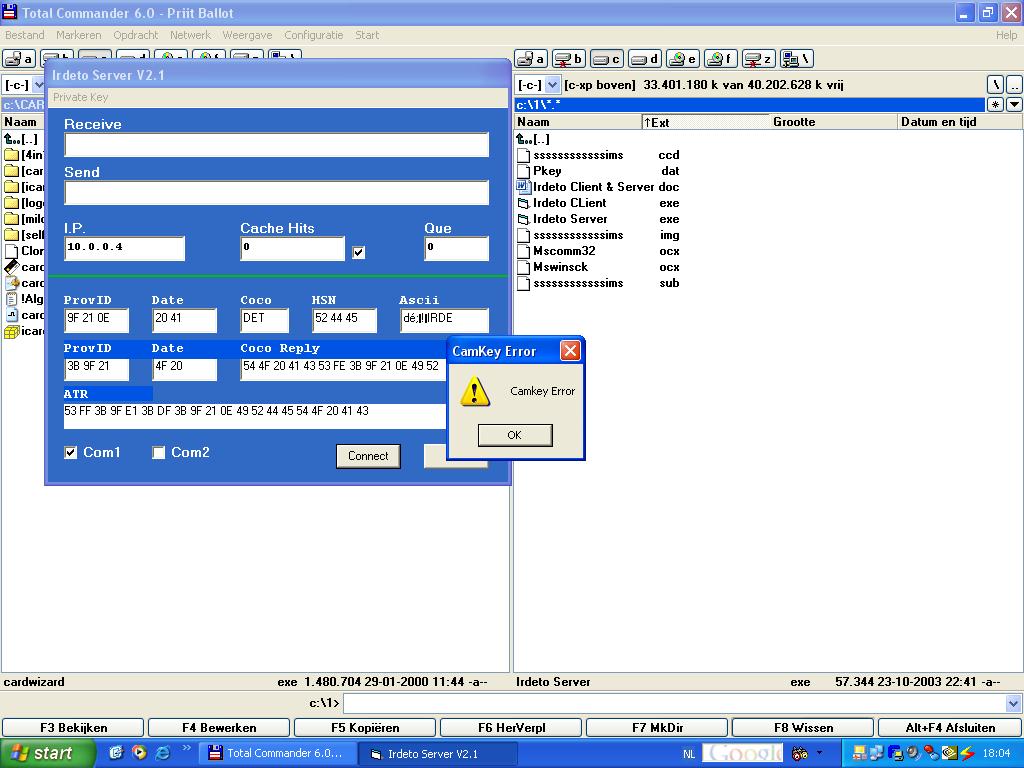Select network drive z in the right drive bar
The image size is (1024, 768).
pyautogui.click(x=758, y=59)
